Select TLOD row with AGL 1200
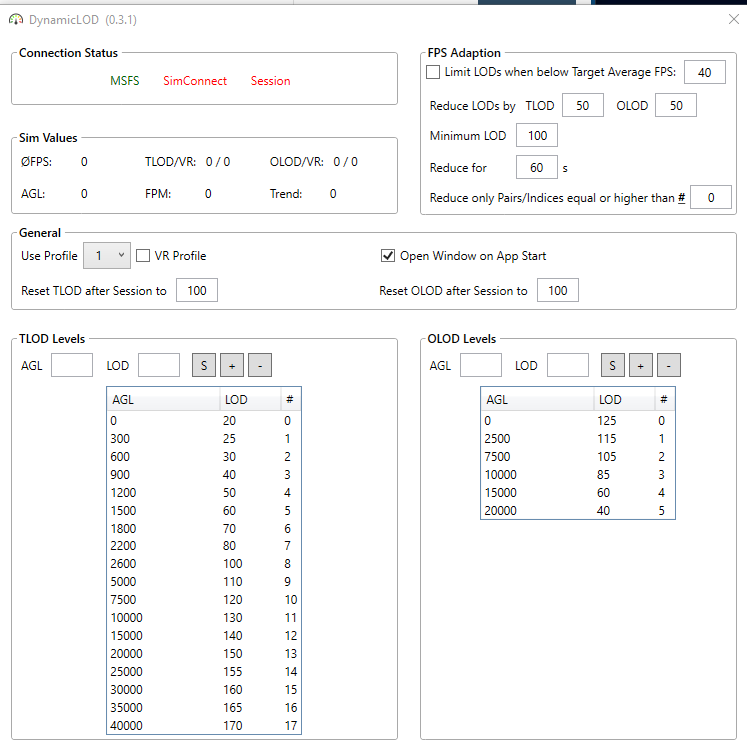 coord(204,492)
